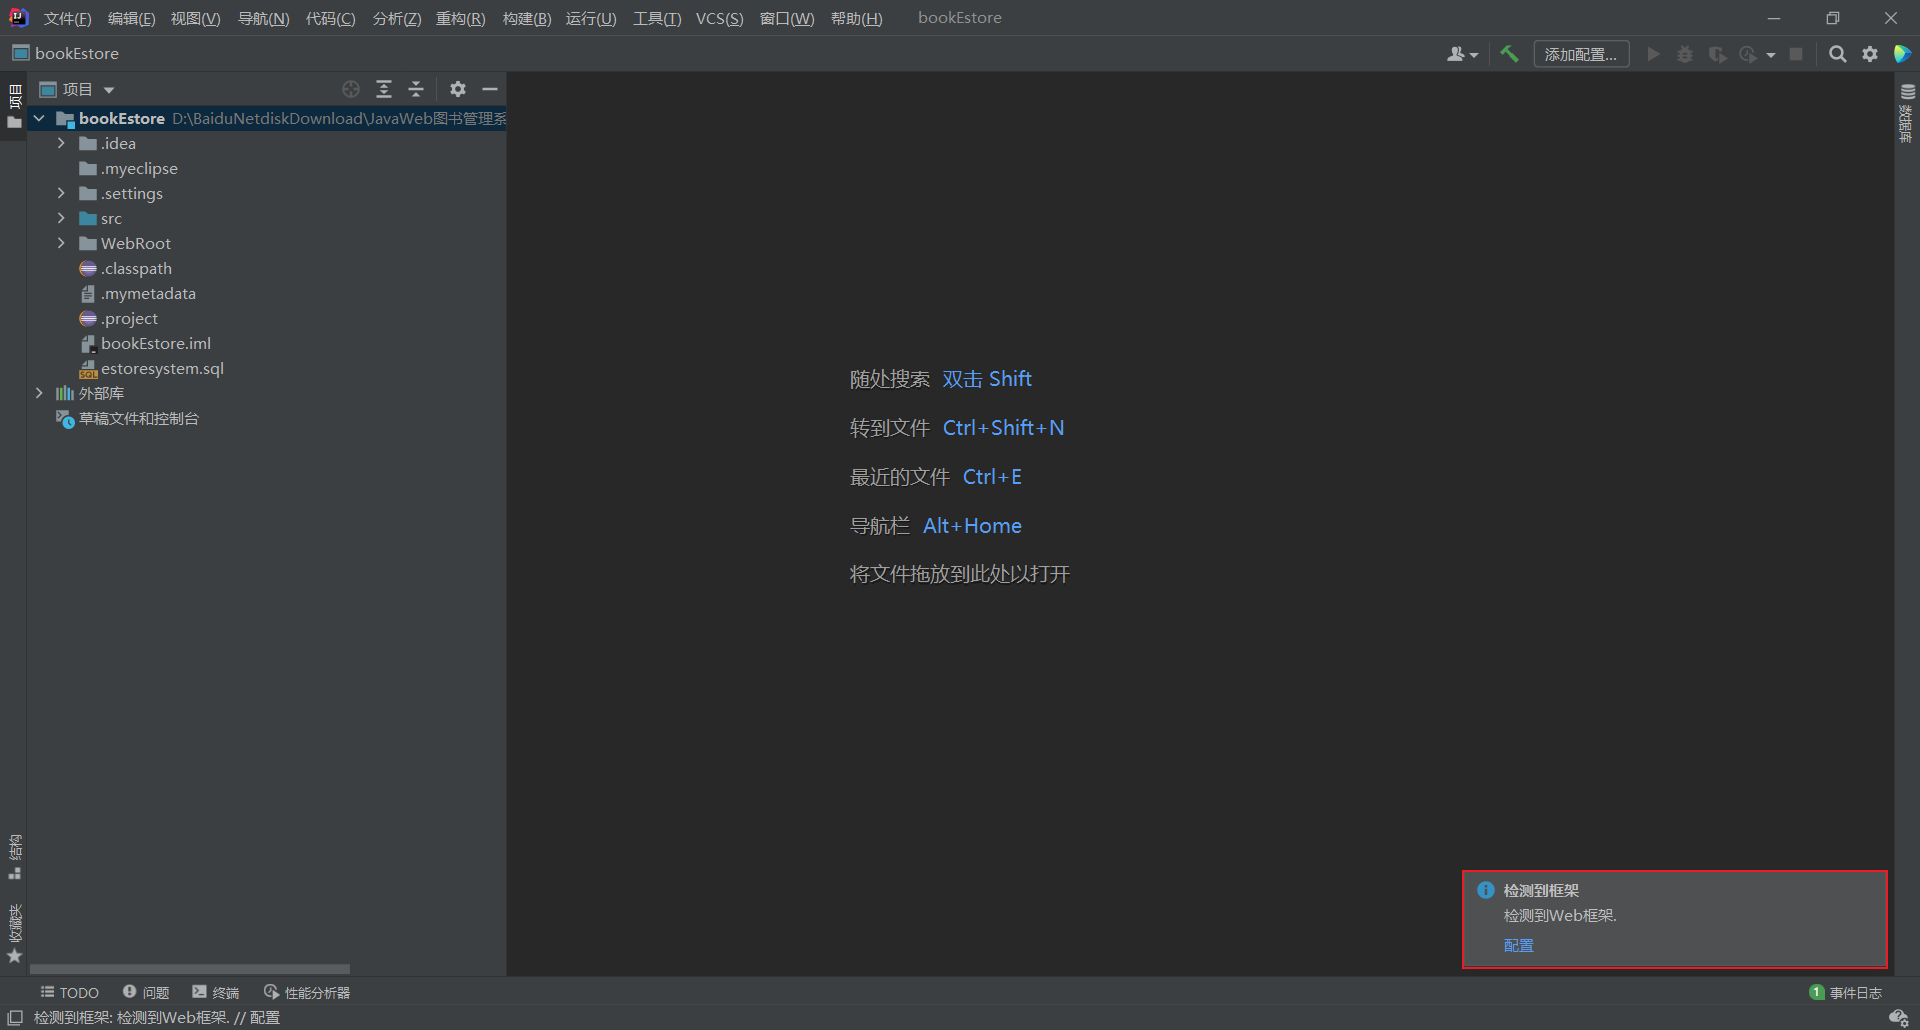This screenshot has height=1030, width=1920.
Task: Open IDE settings gear in top toolbar
Action: tap(1870, 54)
